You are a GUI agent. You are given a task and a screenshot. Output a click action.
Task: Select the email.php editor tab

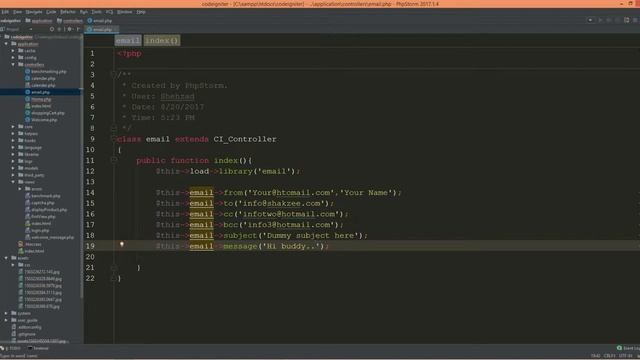[x=101, y=29]
